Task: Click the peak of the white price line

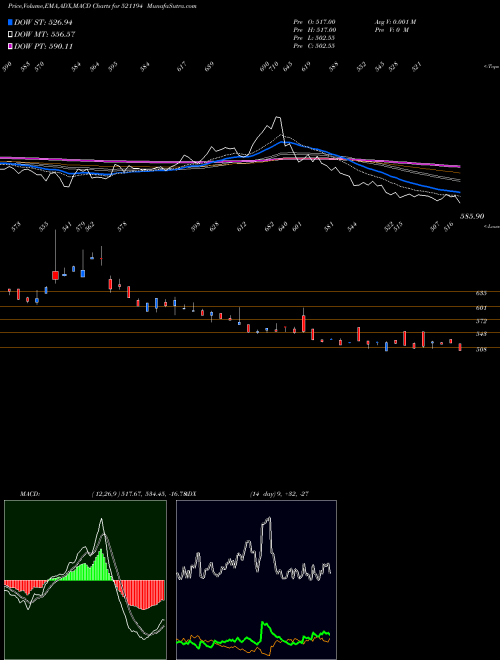Action: tap(277, 117)
